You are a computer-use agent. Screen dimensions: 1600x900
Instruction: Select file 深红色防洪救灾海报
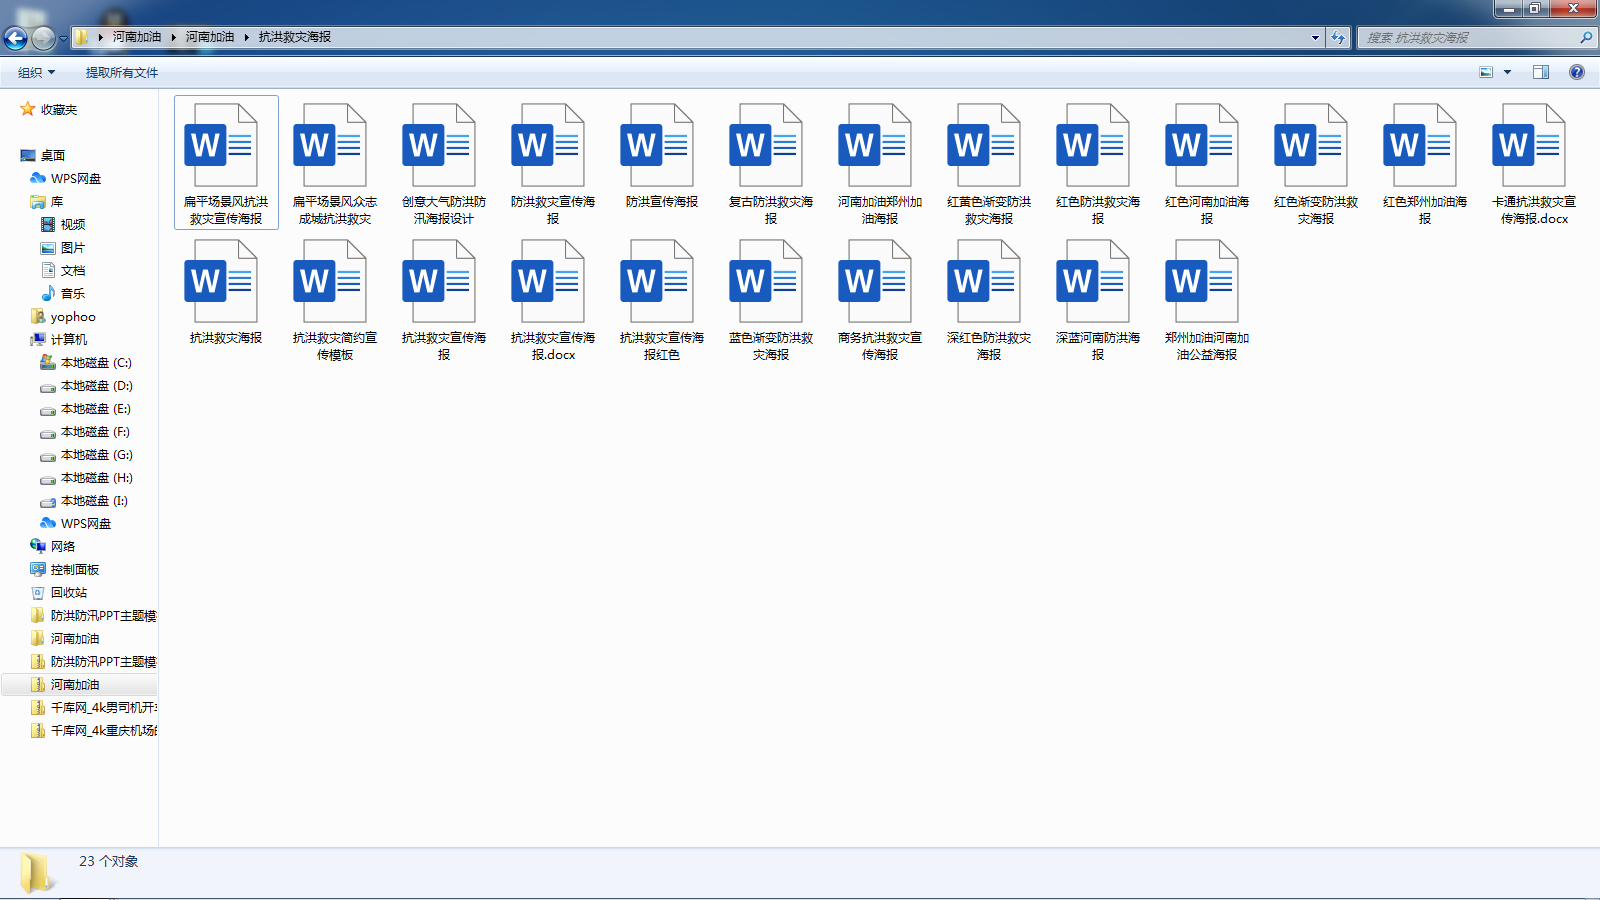pyautogui.click(x=989, y=299)
